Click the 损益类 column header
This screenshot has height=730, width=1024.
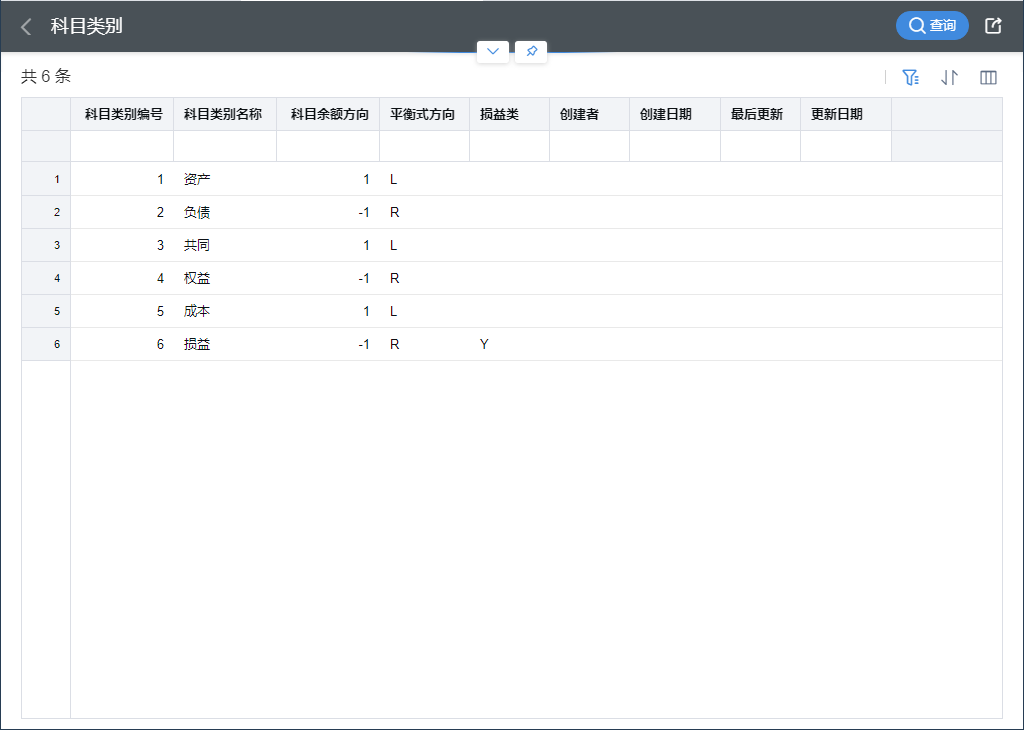point(509,114)
